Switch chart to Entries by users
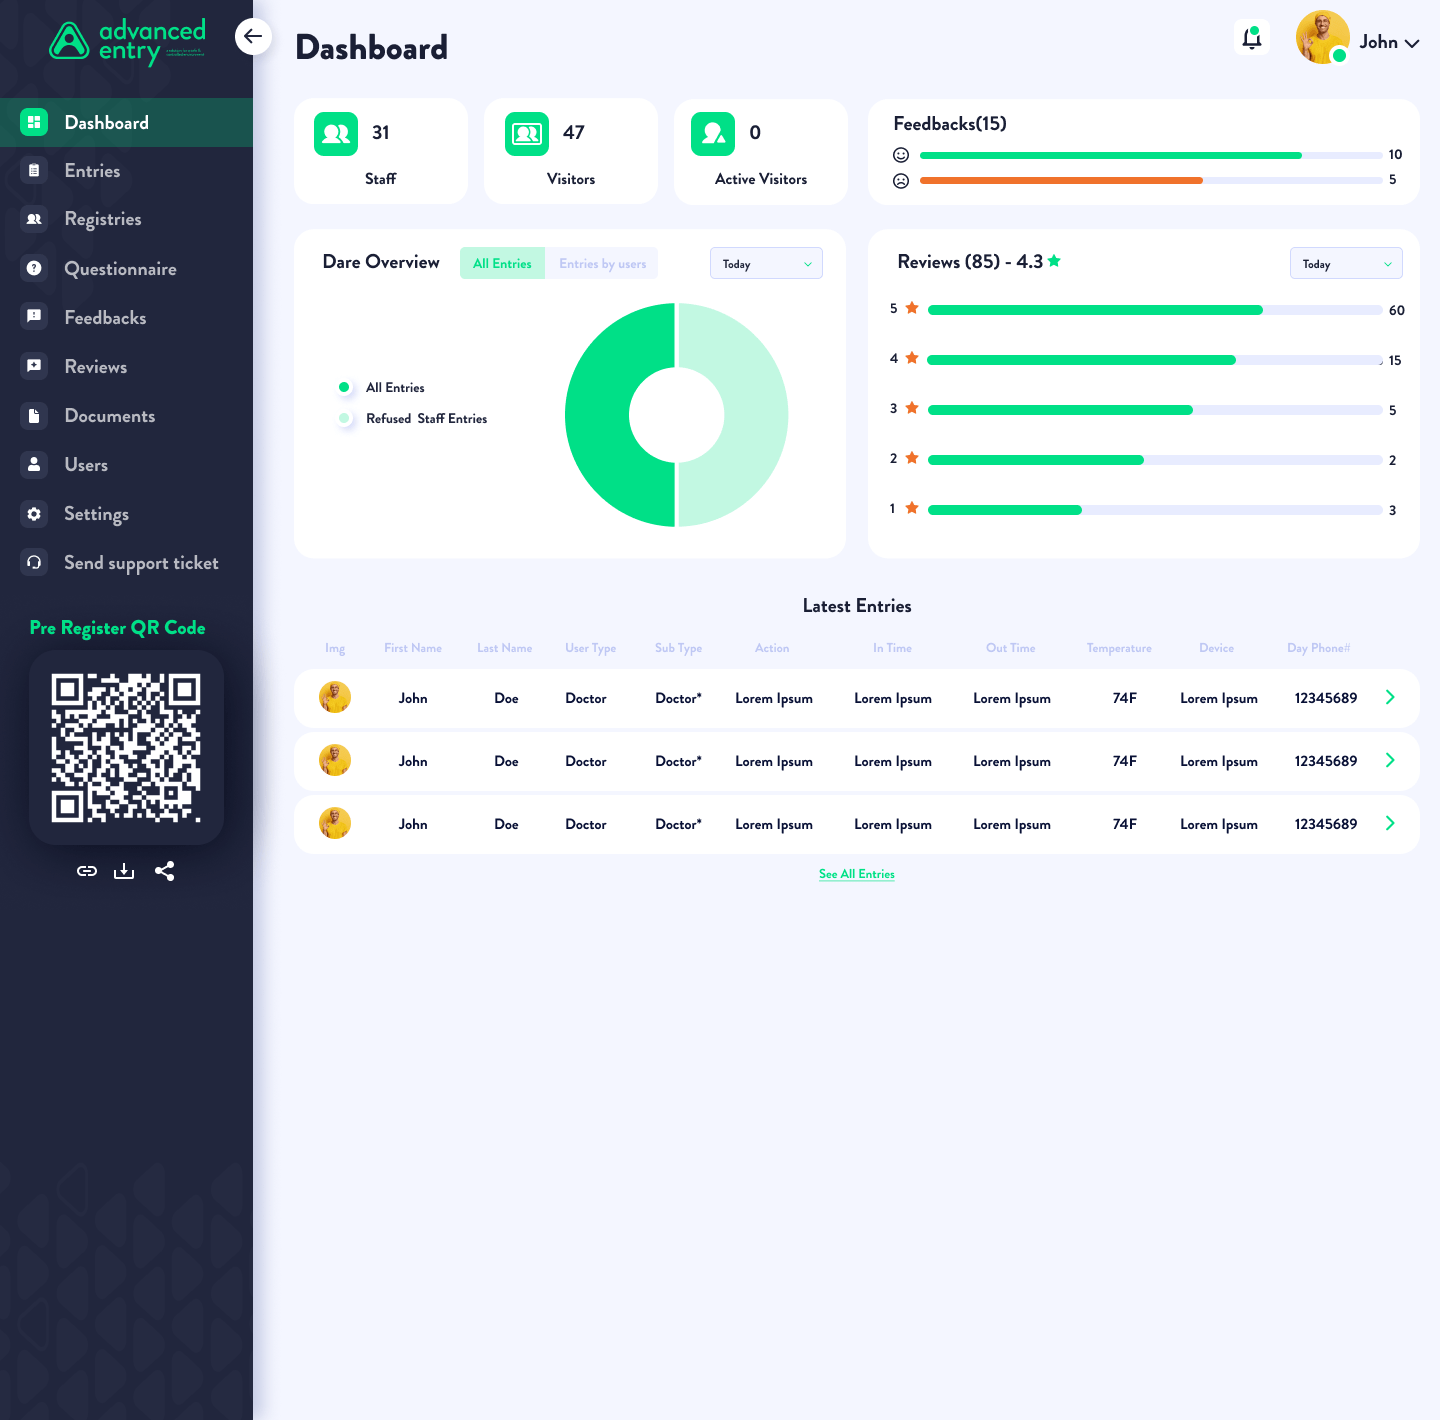 [x=602, y=264]
